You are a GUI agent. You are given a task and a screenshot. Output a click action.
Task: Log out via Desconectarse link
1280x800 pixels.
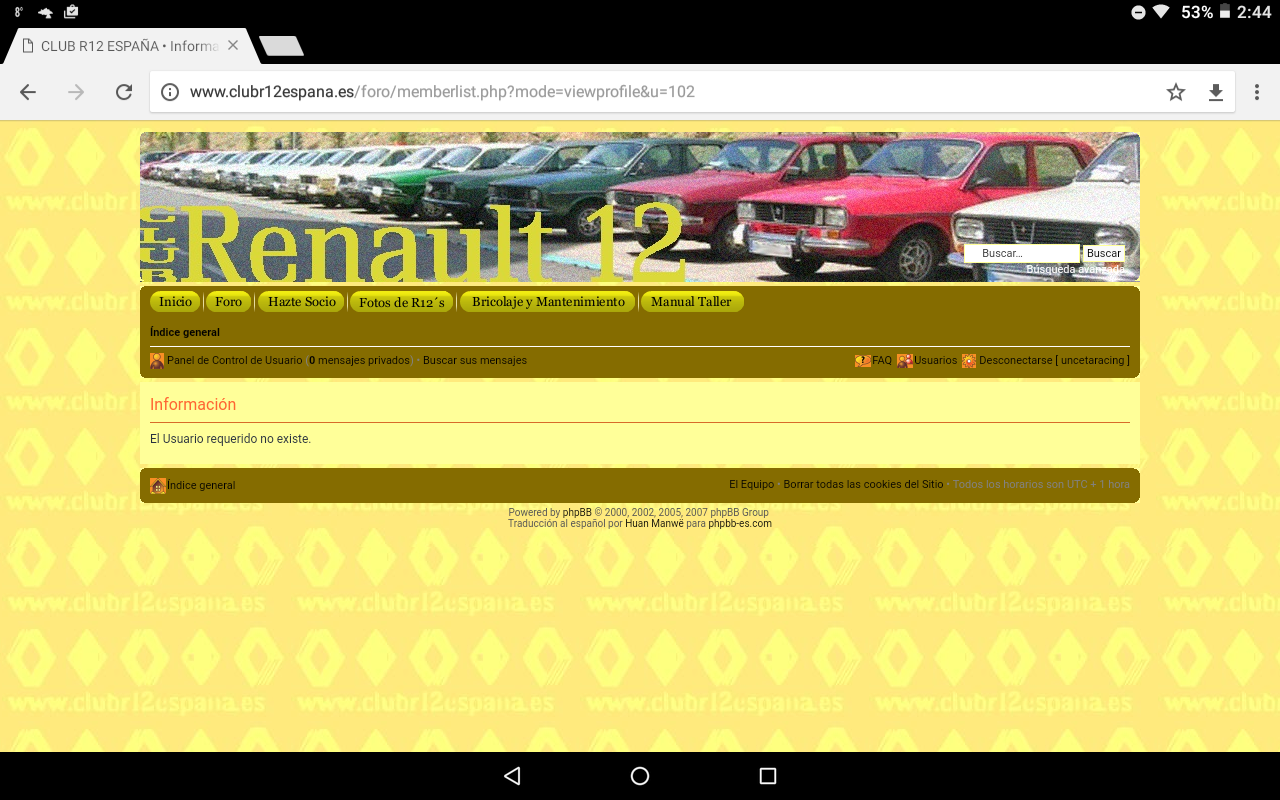1015,361
